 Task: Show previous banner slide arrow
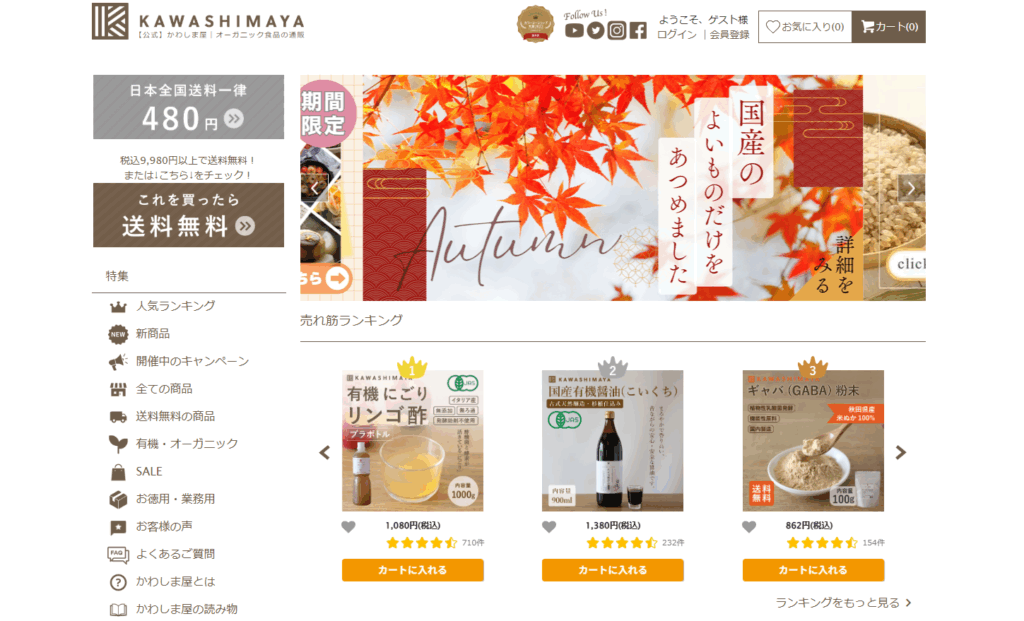pos(314,188)
